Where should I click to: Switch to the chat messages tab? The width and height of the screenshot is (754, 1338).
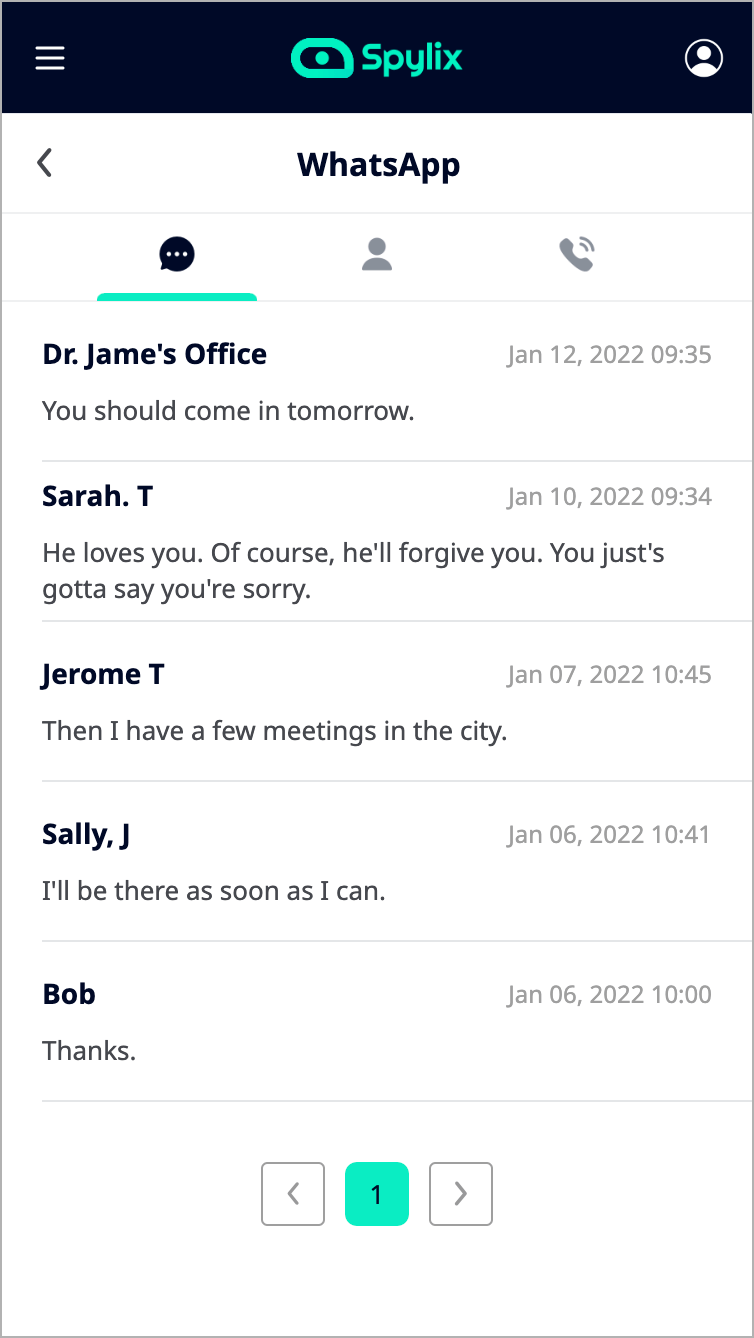click(x=177, y=255)
